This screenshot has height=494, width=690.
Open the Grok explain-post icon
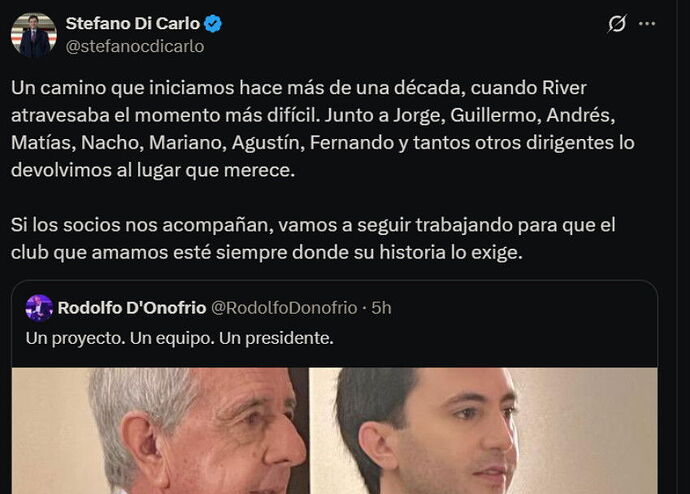tap(617, 23)
